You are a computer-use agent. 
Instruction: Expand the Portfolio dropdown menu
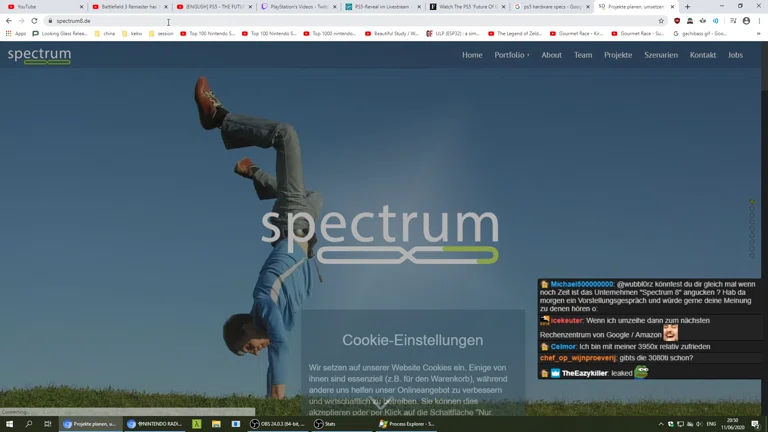[x=511, y=55]
